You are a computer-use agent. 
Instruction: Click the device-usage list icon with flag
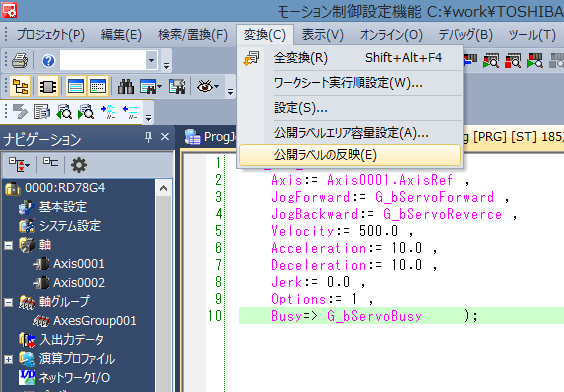click(177, 87)
